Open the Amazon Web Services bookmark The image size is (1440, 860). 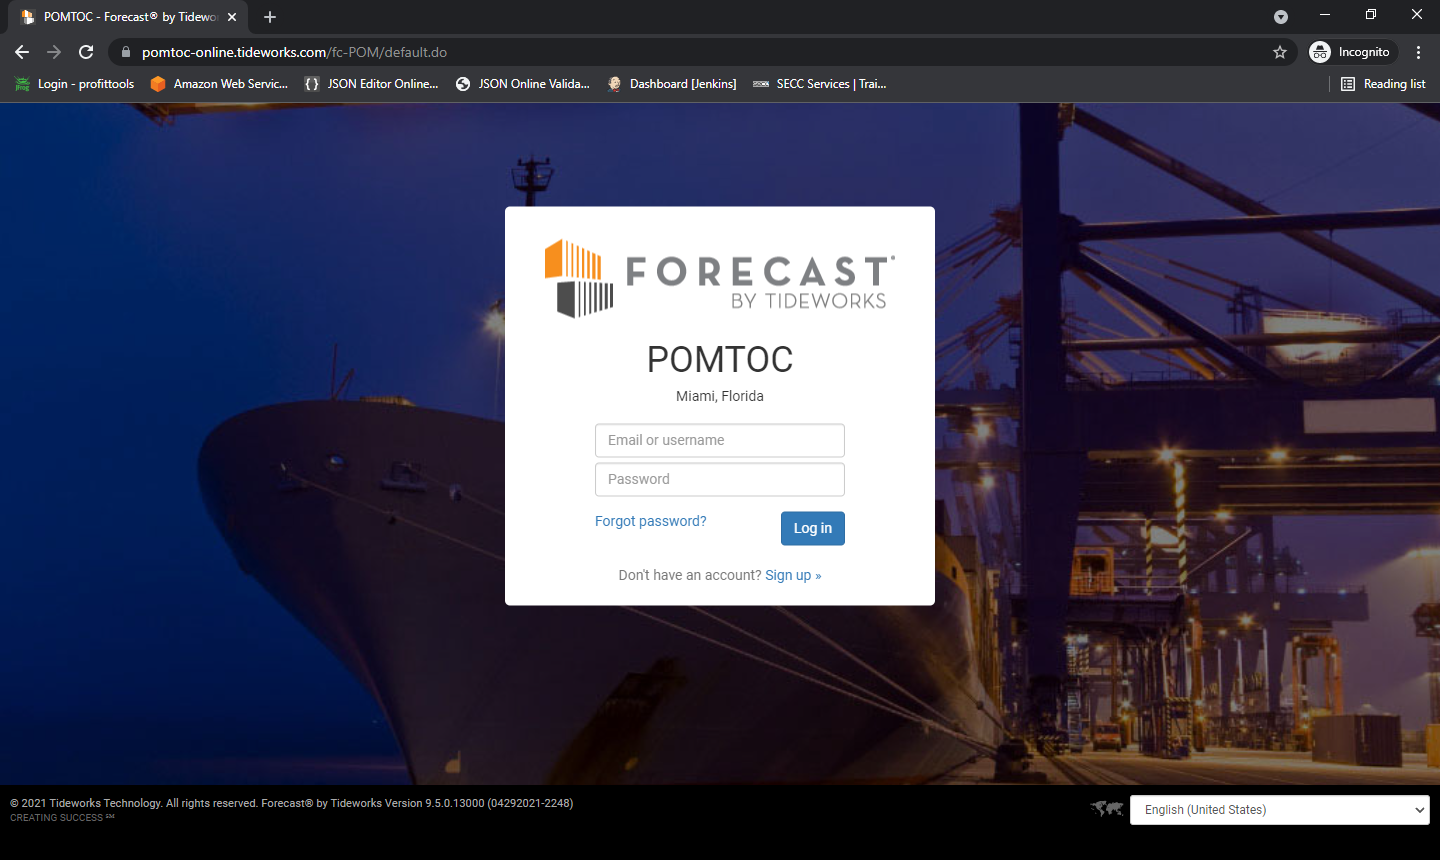point(219,84)
